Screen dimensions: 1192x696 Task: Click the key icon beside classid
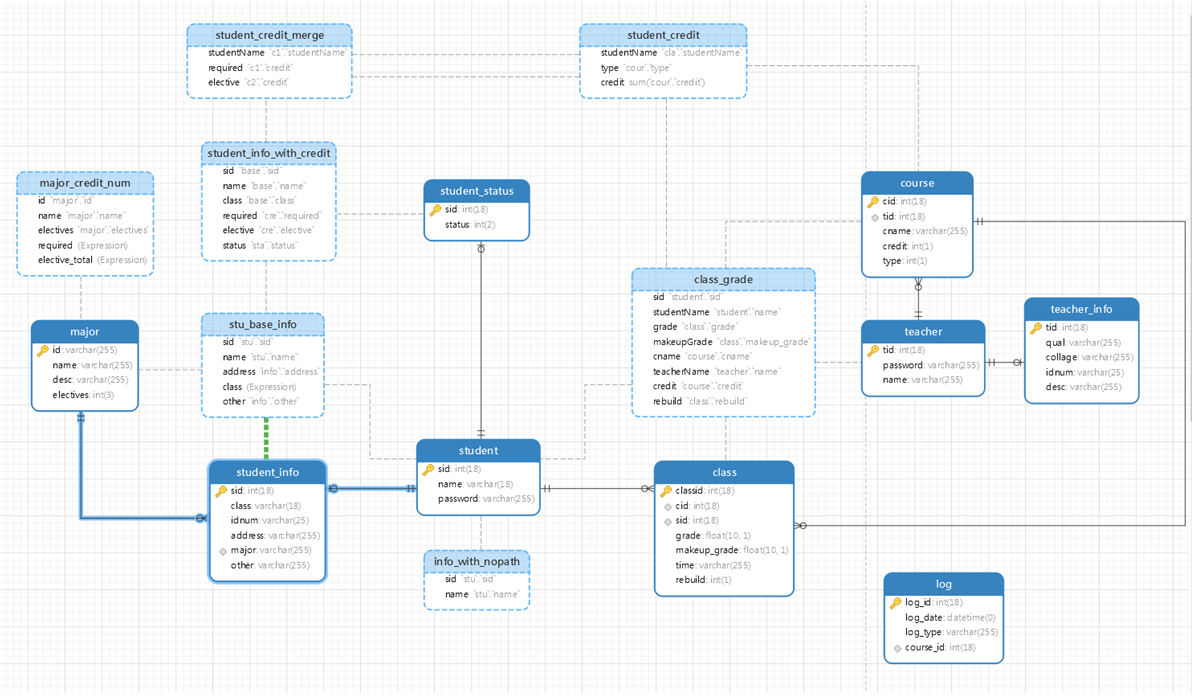click(x=667, y=491)
